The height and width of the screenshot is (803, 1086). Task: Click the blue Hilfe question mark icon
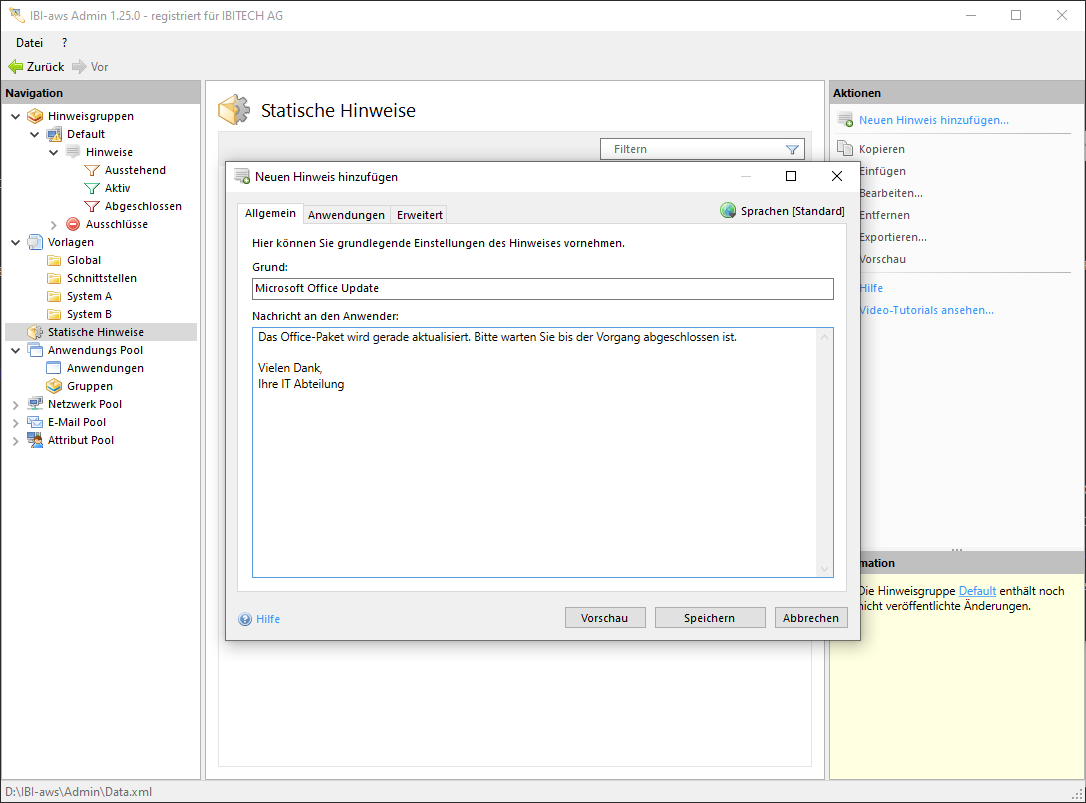245,619
